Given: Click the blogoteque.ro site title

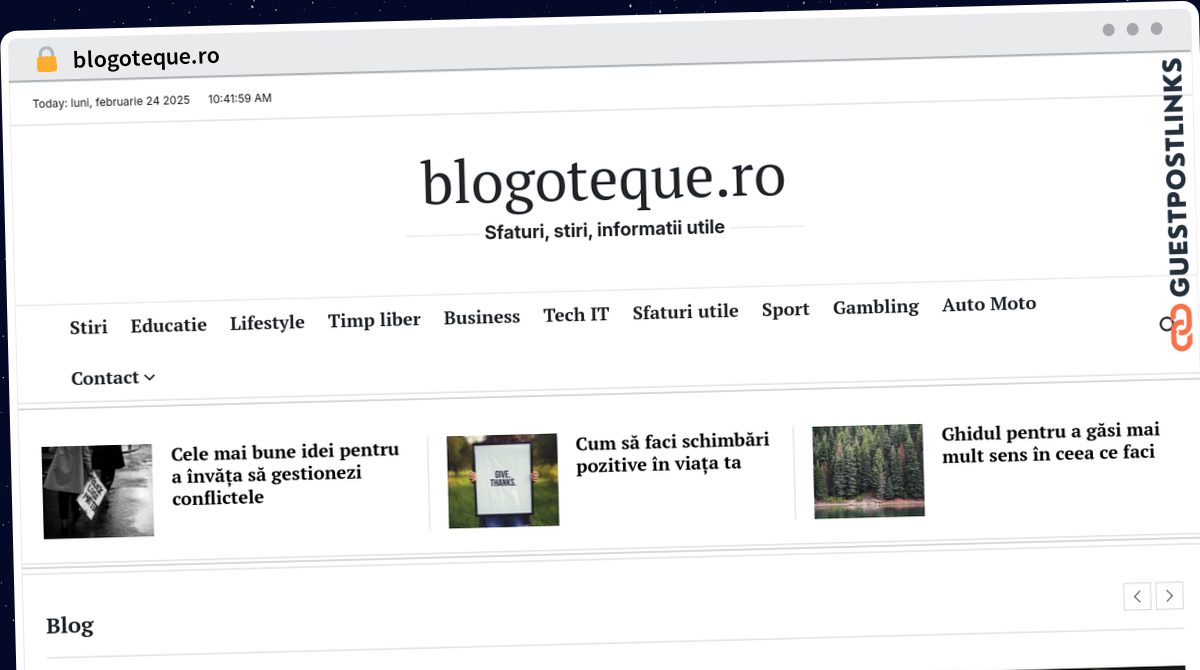Looking at the screenshot, I should tap(603, 181).
